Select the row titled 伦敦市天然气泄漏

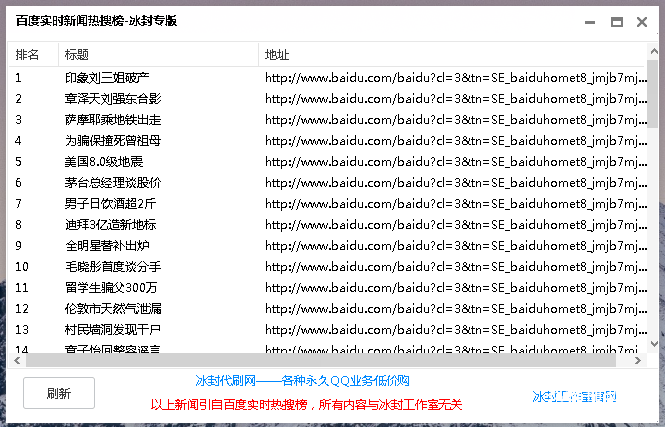328,308
